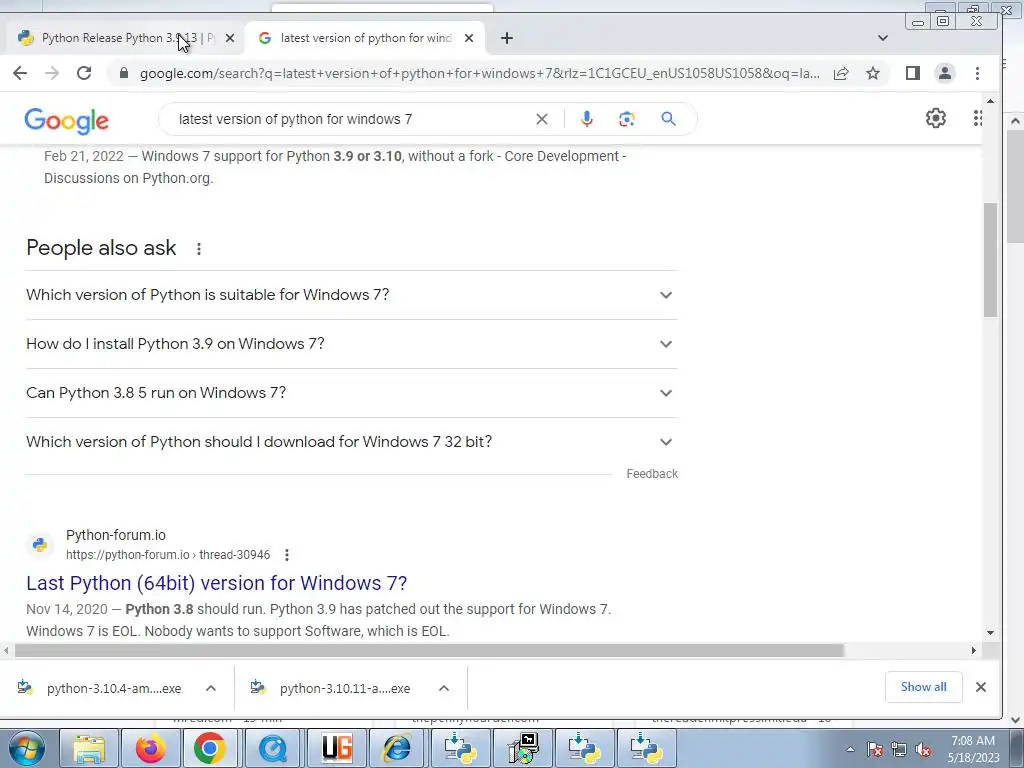The width and height of the screenshot is (1024, 768).
Task: Open 'Last Python (64bit) version for Windows 7?' result
Action: pyautogui.click(x=217, y=583)
